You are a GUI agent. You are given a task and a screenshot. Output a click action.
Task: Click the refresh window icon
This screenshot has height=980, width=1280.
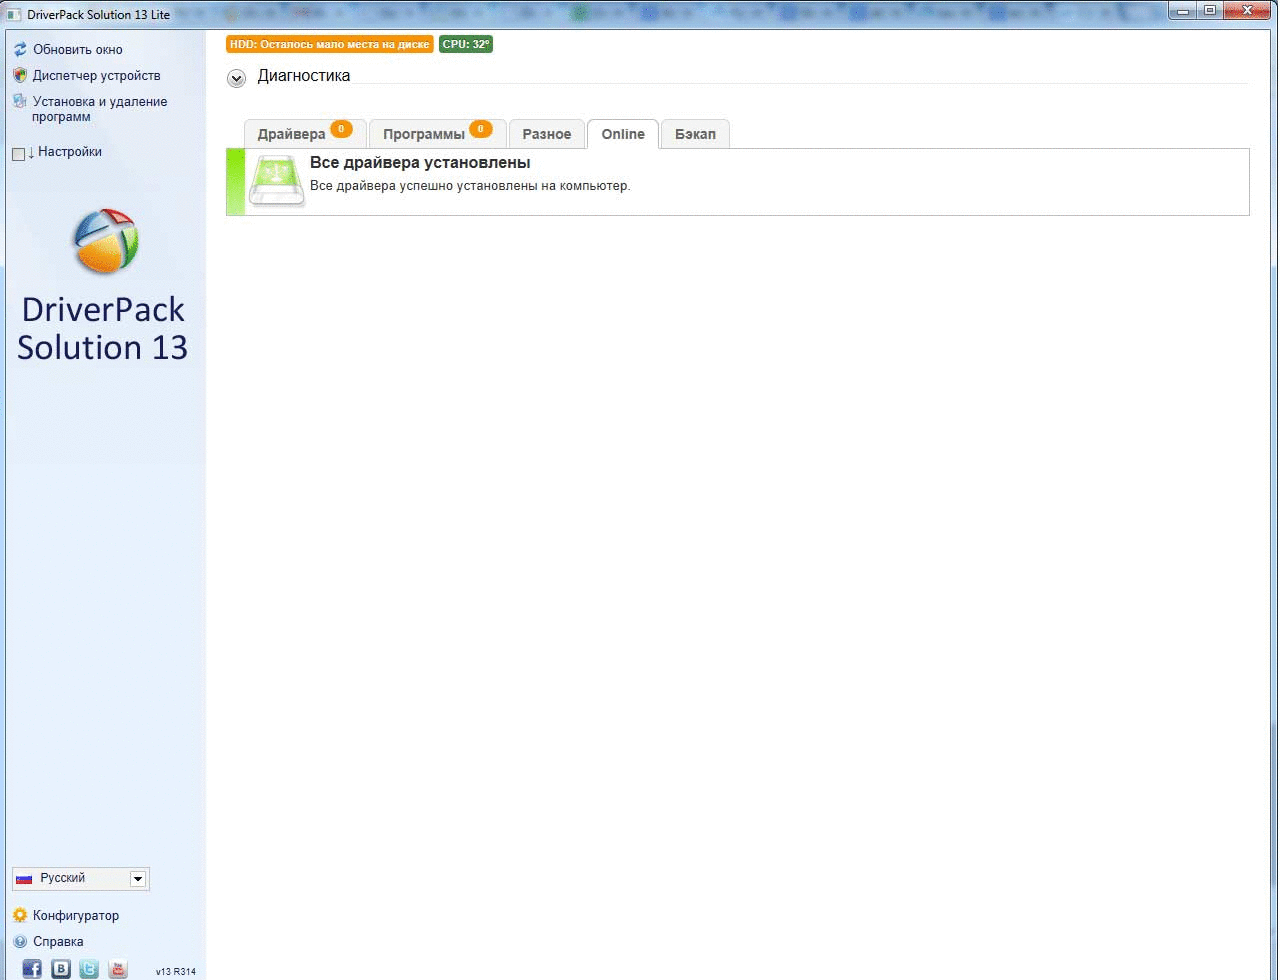click(x=20, y=49)
